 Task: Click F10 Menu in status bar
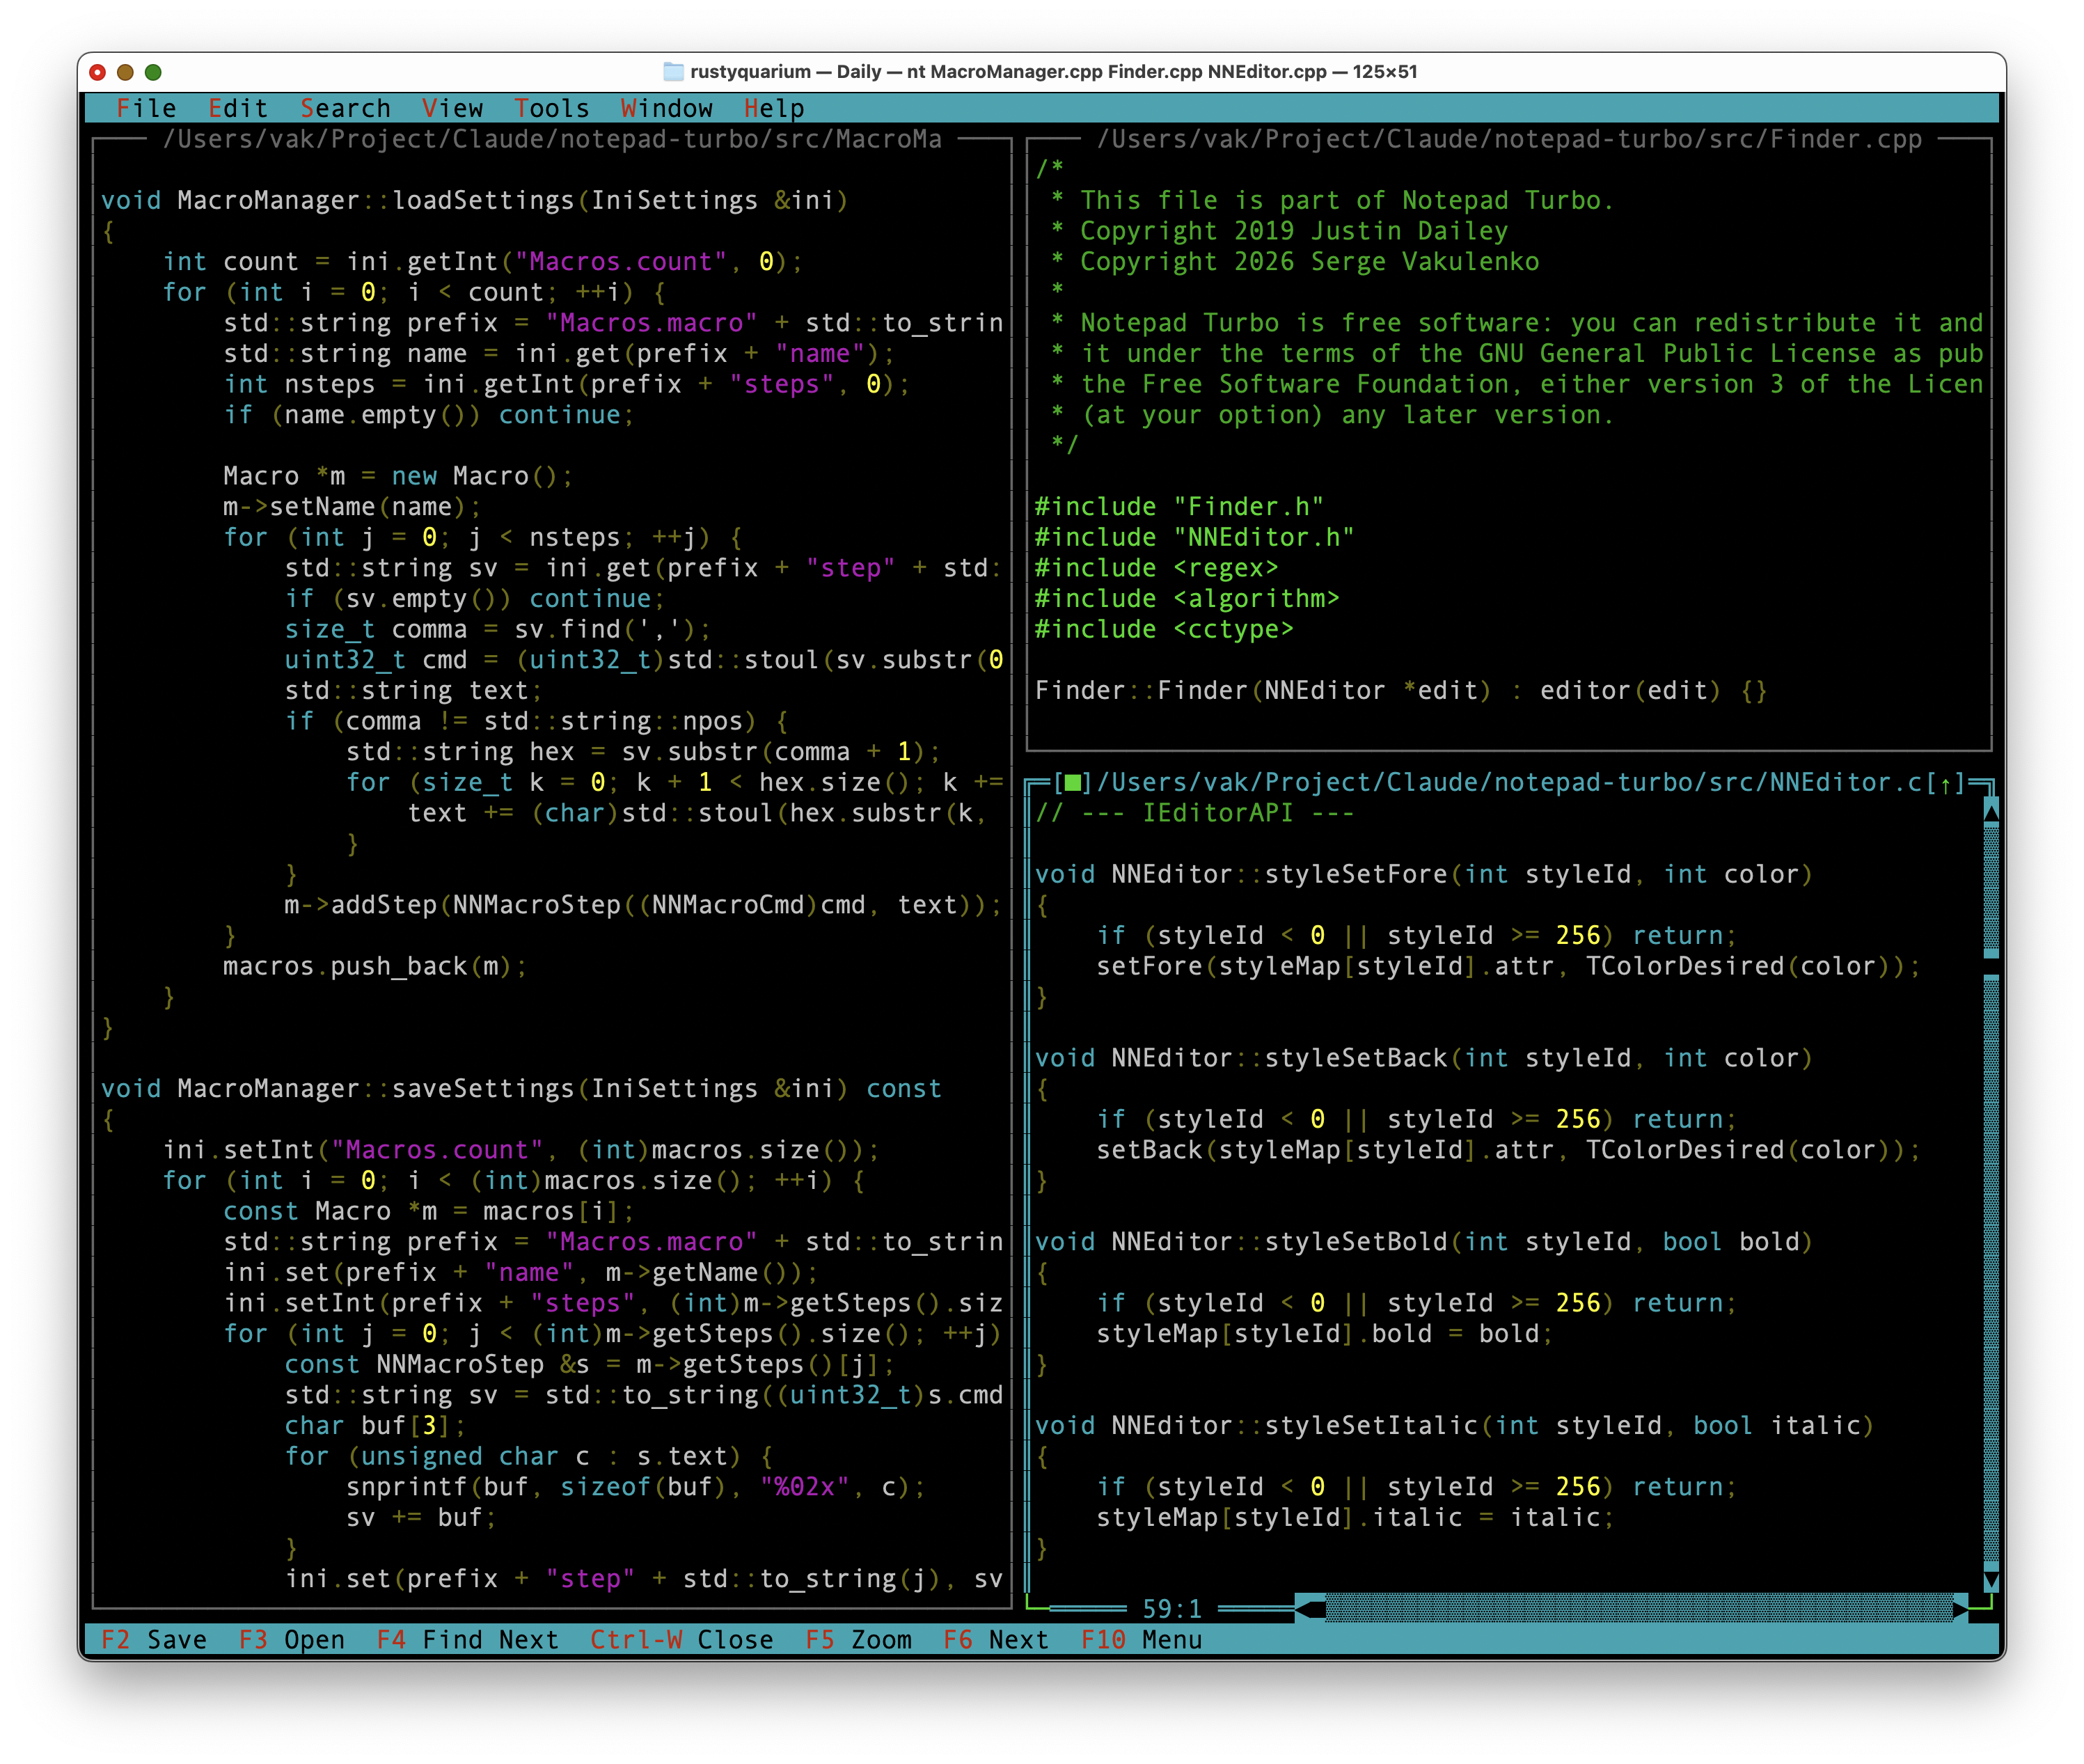(1142, 1640)
